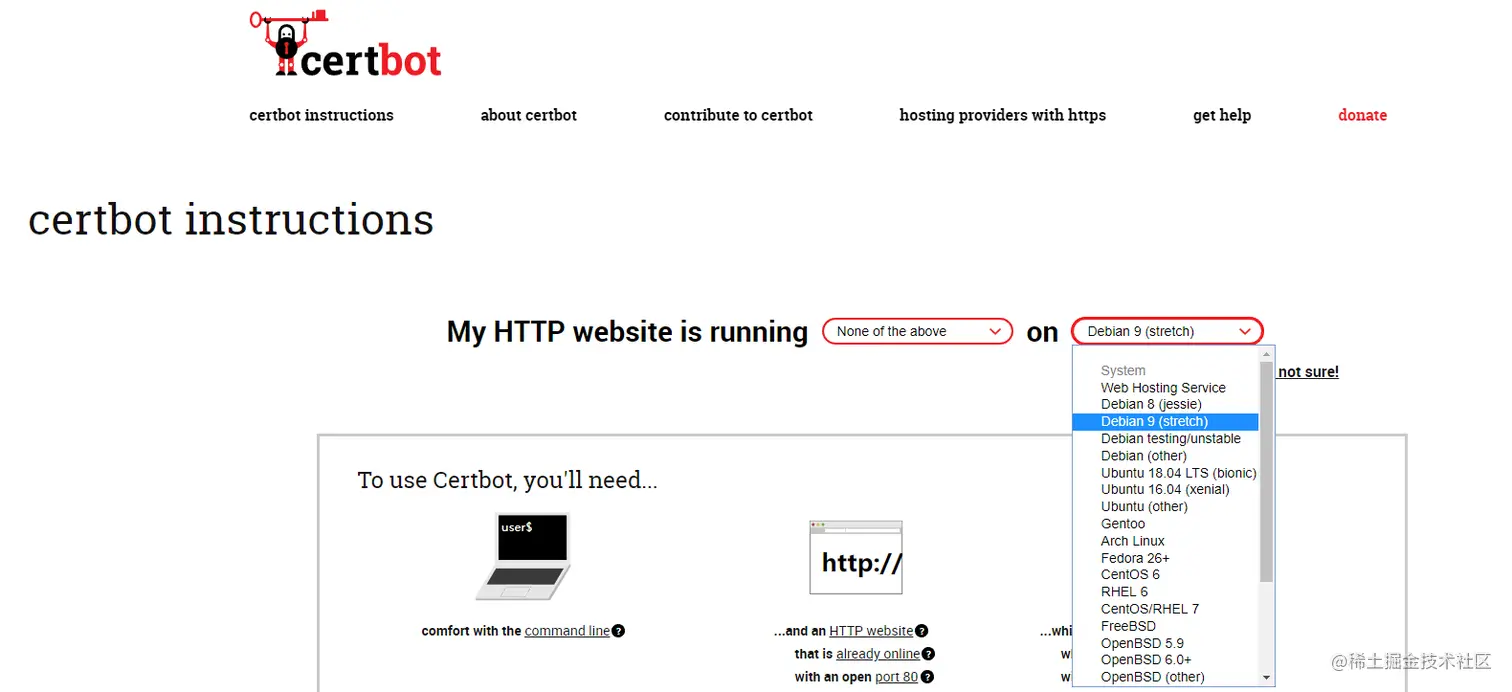Viewport: 1512px width, 692px height.
Task: Open the get help page
Action: (1222, 115)
